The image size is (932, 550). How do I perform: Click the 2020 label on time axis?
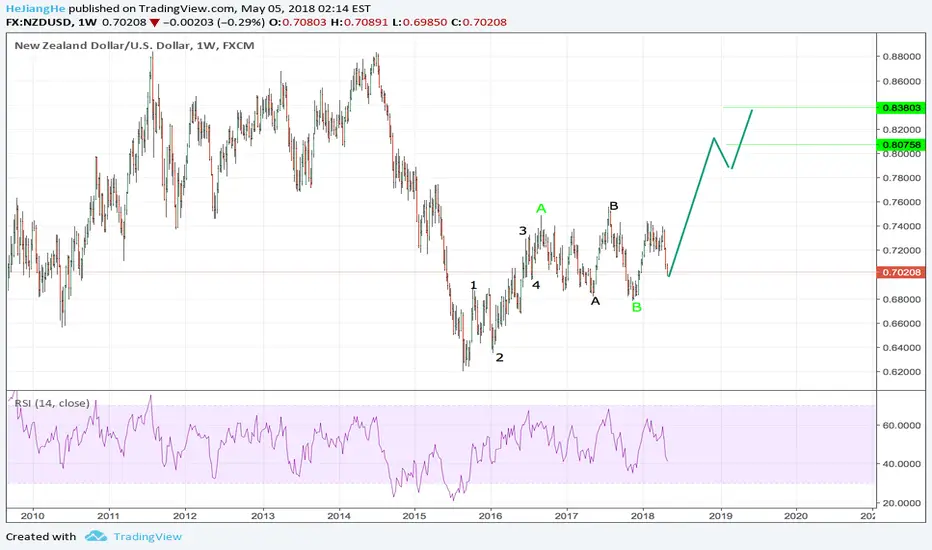796,516
